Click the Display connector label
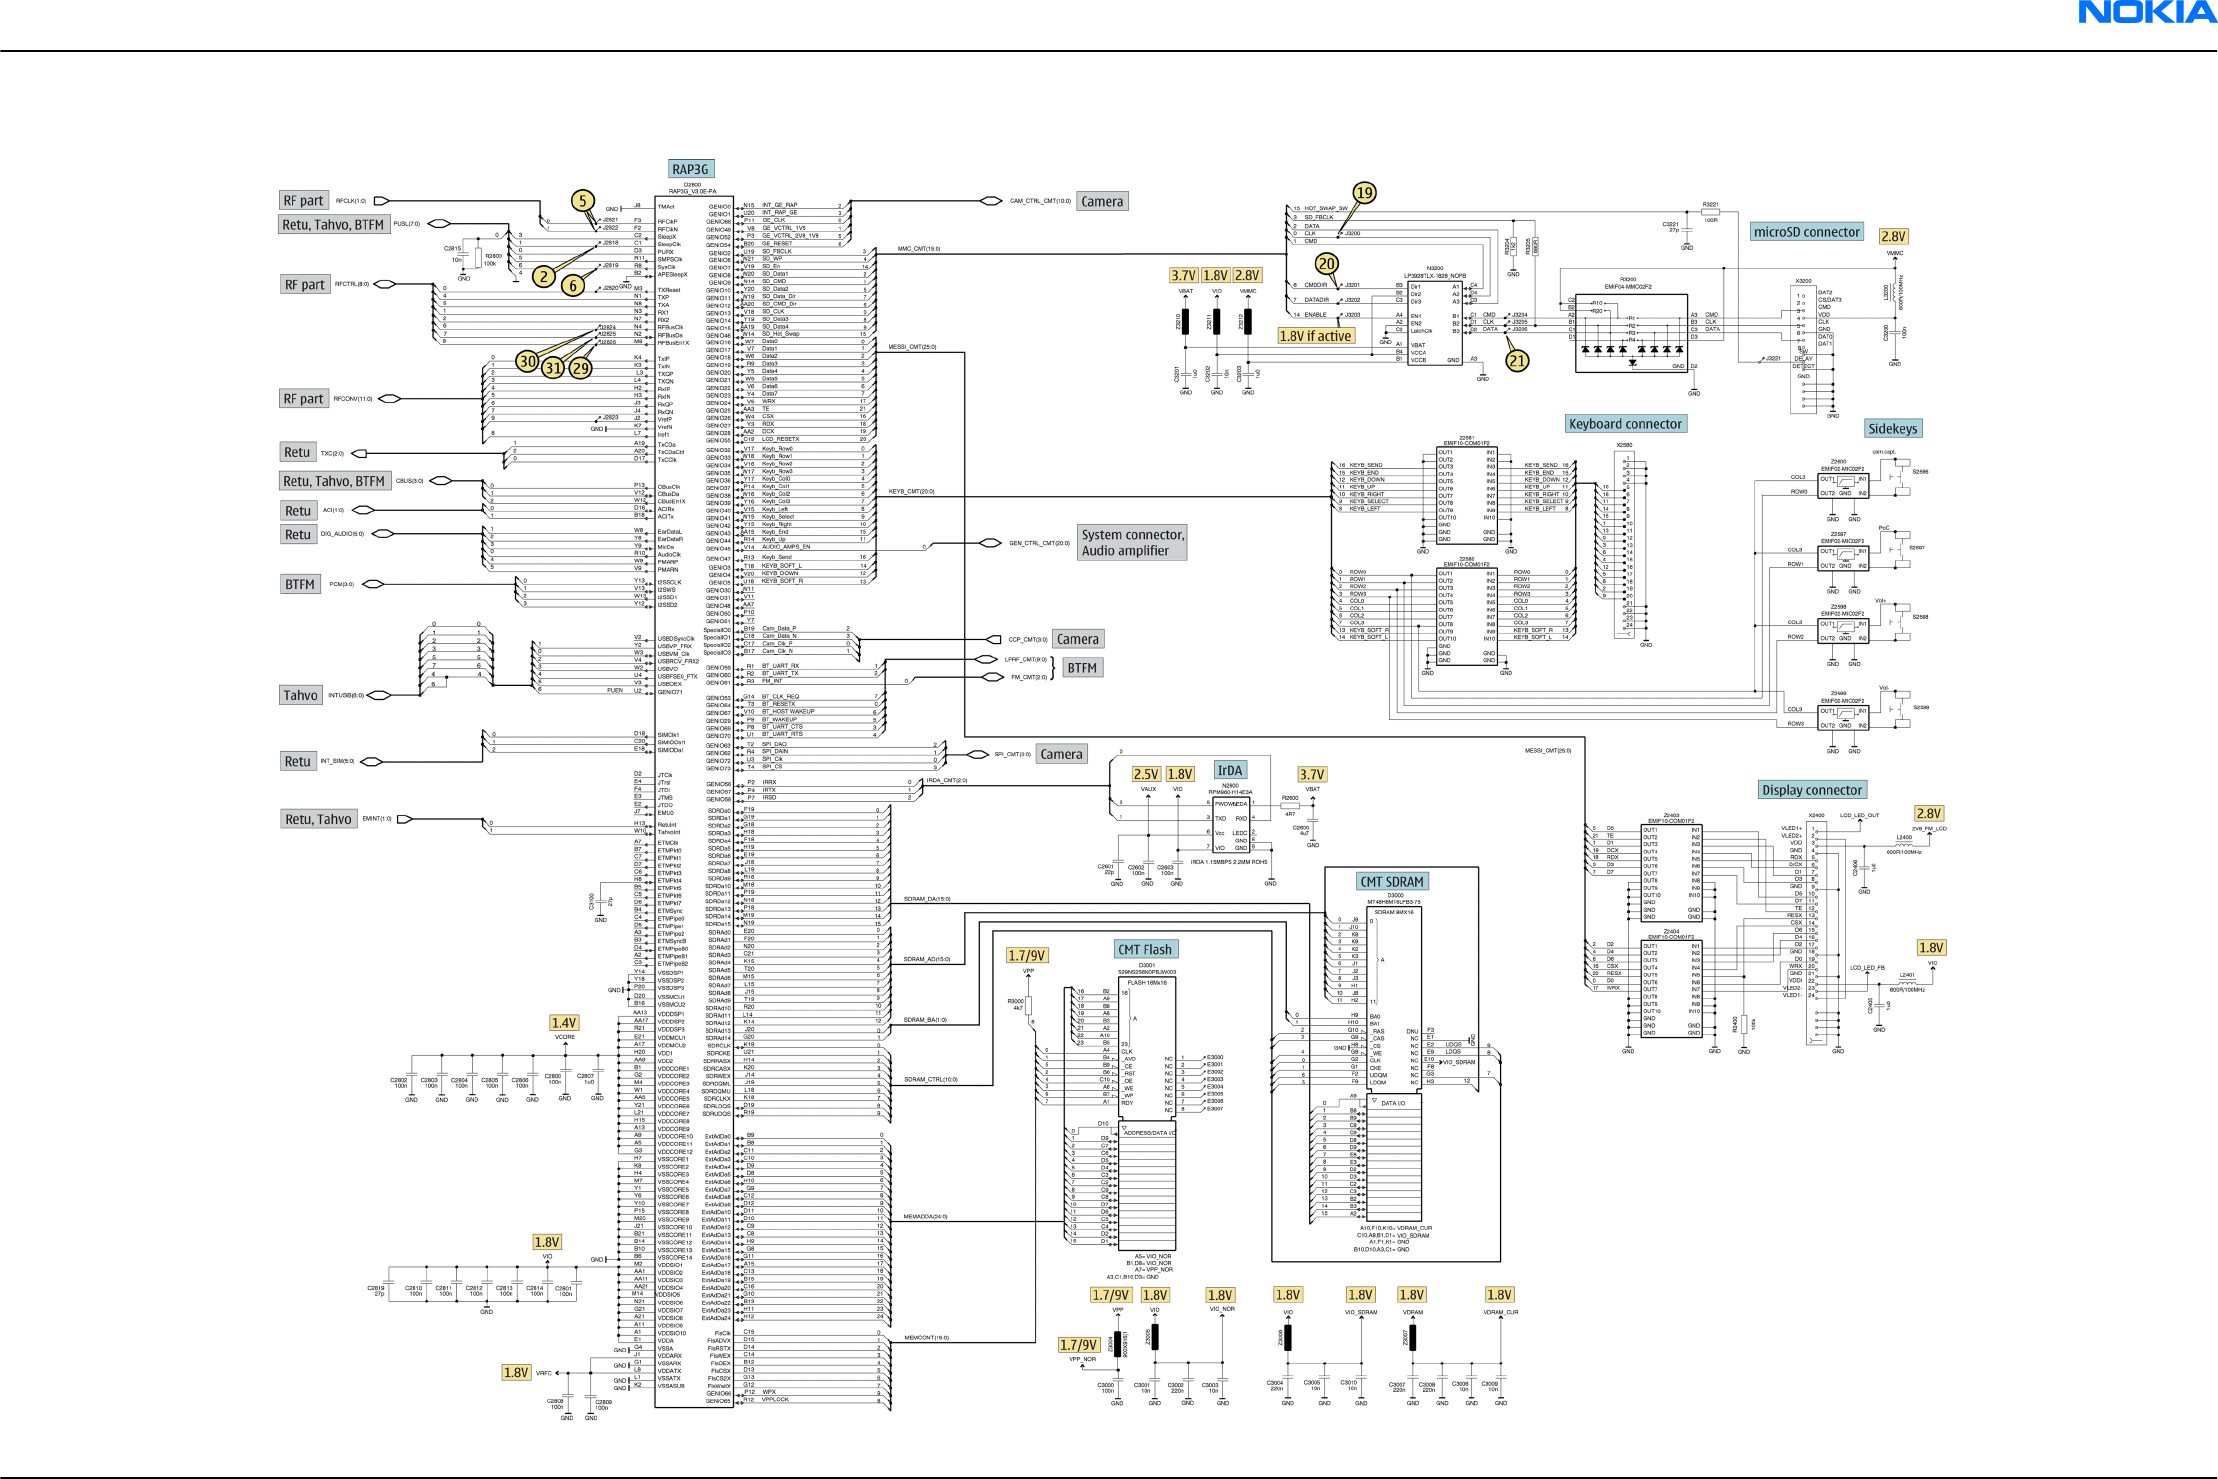The image size is (2218, 1479). click(x=1812, y=790)
